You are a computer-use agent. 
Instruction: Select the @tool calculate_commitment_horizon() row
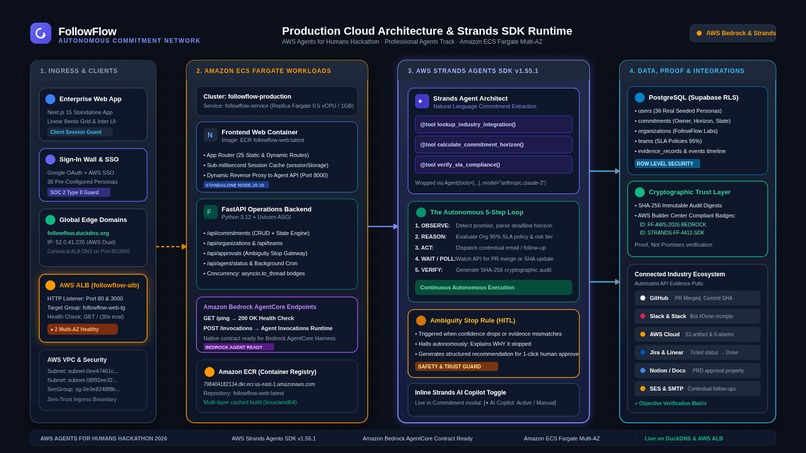(x=493, y=144)
